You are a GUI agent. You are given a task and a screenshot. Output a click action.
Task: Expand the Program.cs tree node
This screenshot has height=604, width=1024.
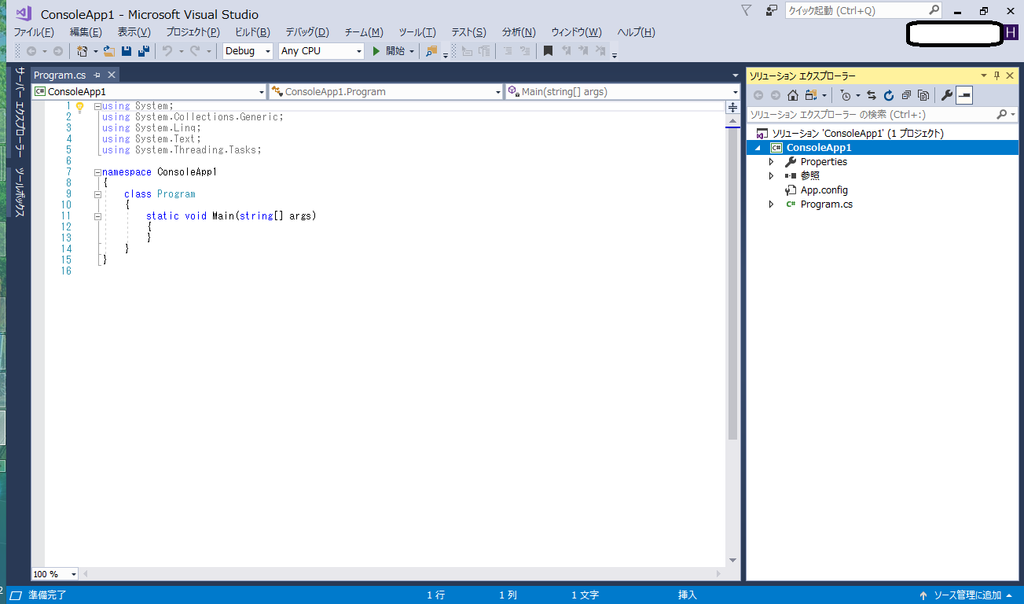coord(771,204)
